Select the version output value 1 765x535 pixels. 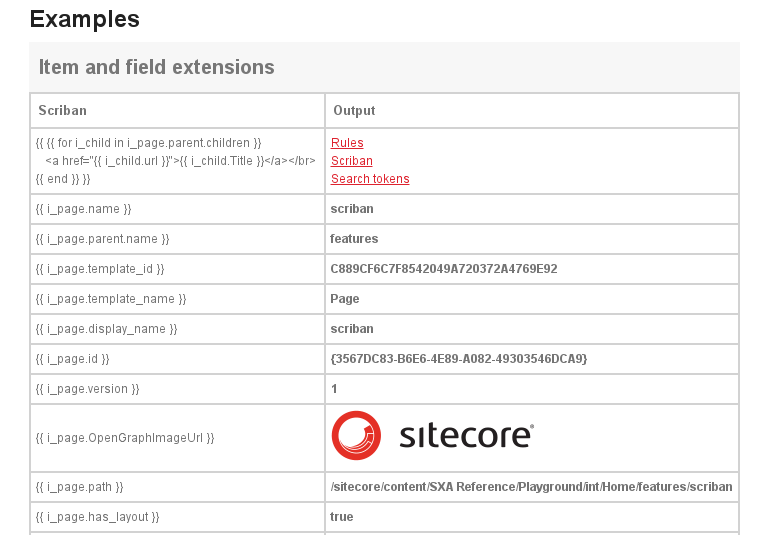334,389
